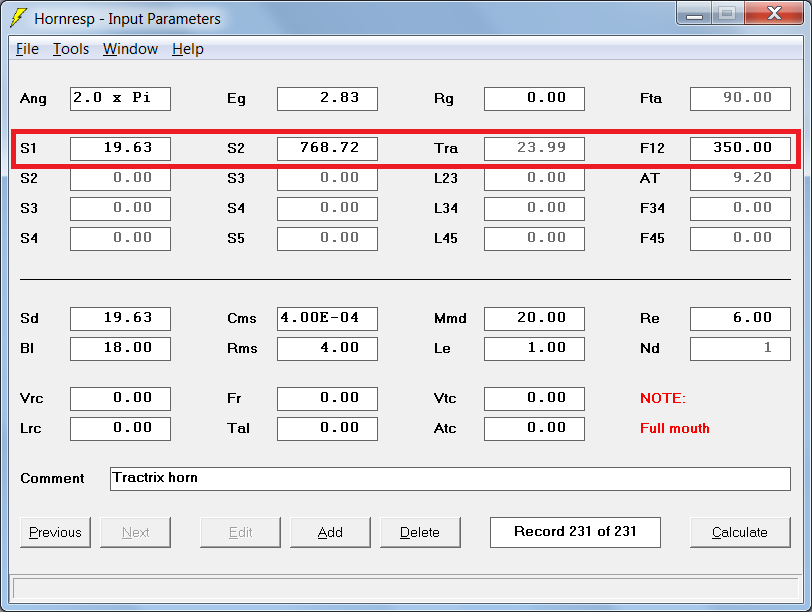Select the Tal input field
The height and width of the screenshot is (612, 812).
tap(327, 429)
